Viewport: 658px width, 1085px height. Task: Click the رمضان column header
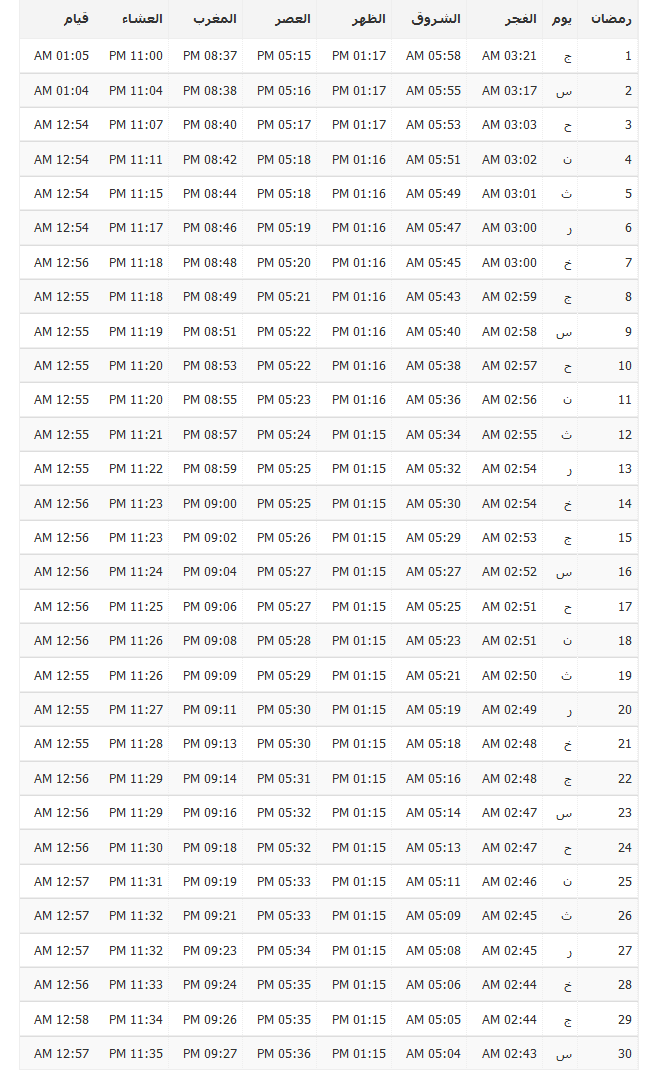610,19
